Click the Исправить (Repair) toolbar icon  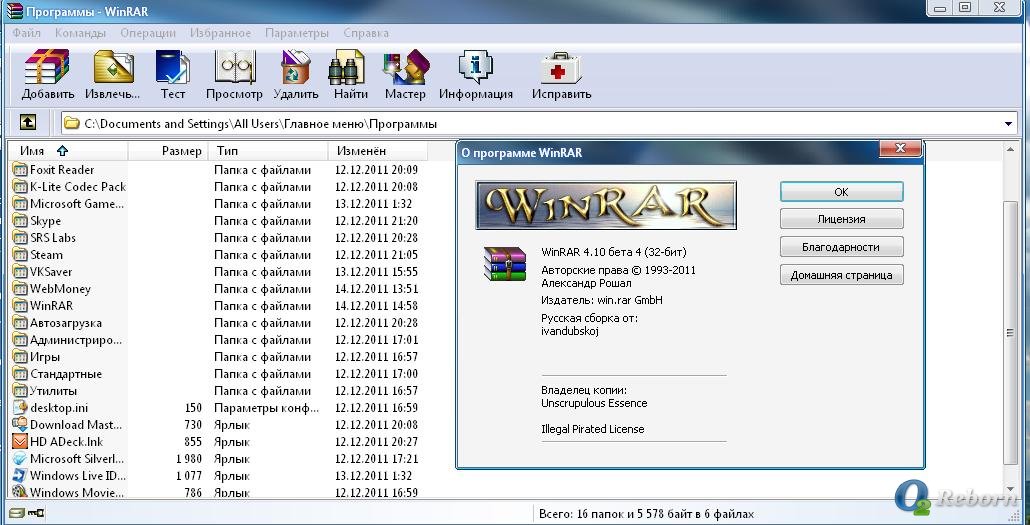coord(561,68)
